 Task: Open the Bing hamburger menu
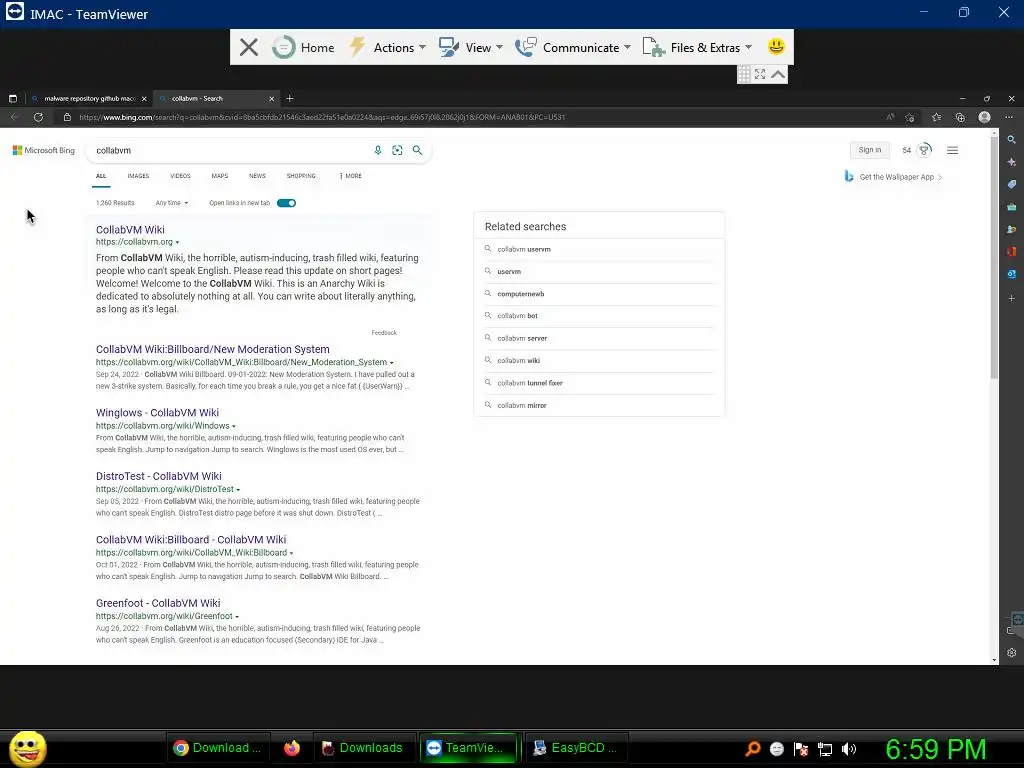click(952, 150)
